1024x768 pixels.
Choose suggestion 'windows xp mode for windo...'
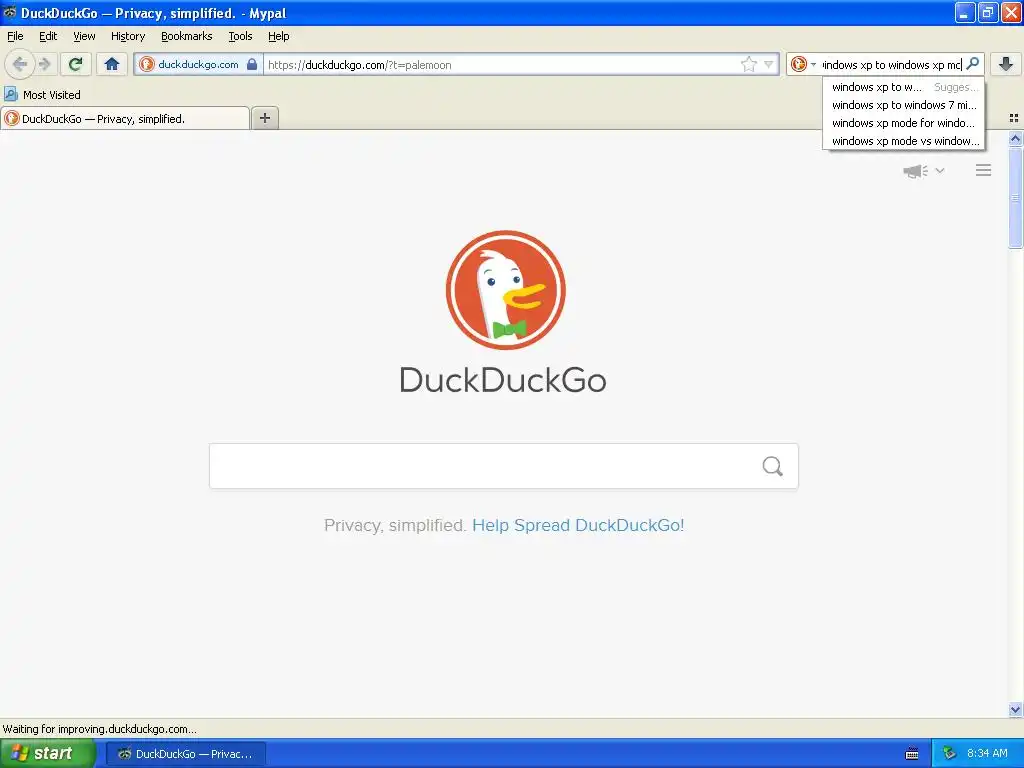[x=904, y=123]
